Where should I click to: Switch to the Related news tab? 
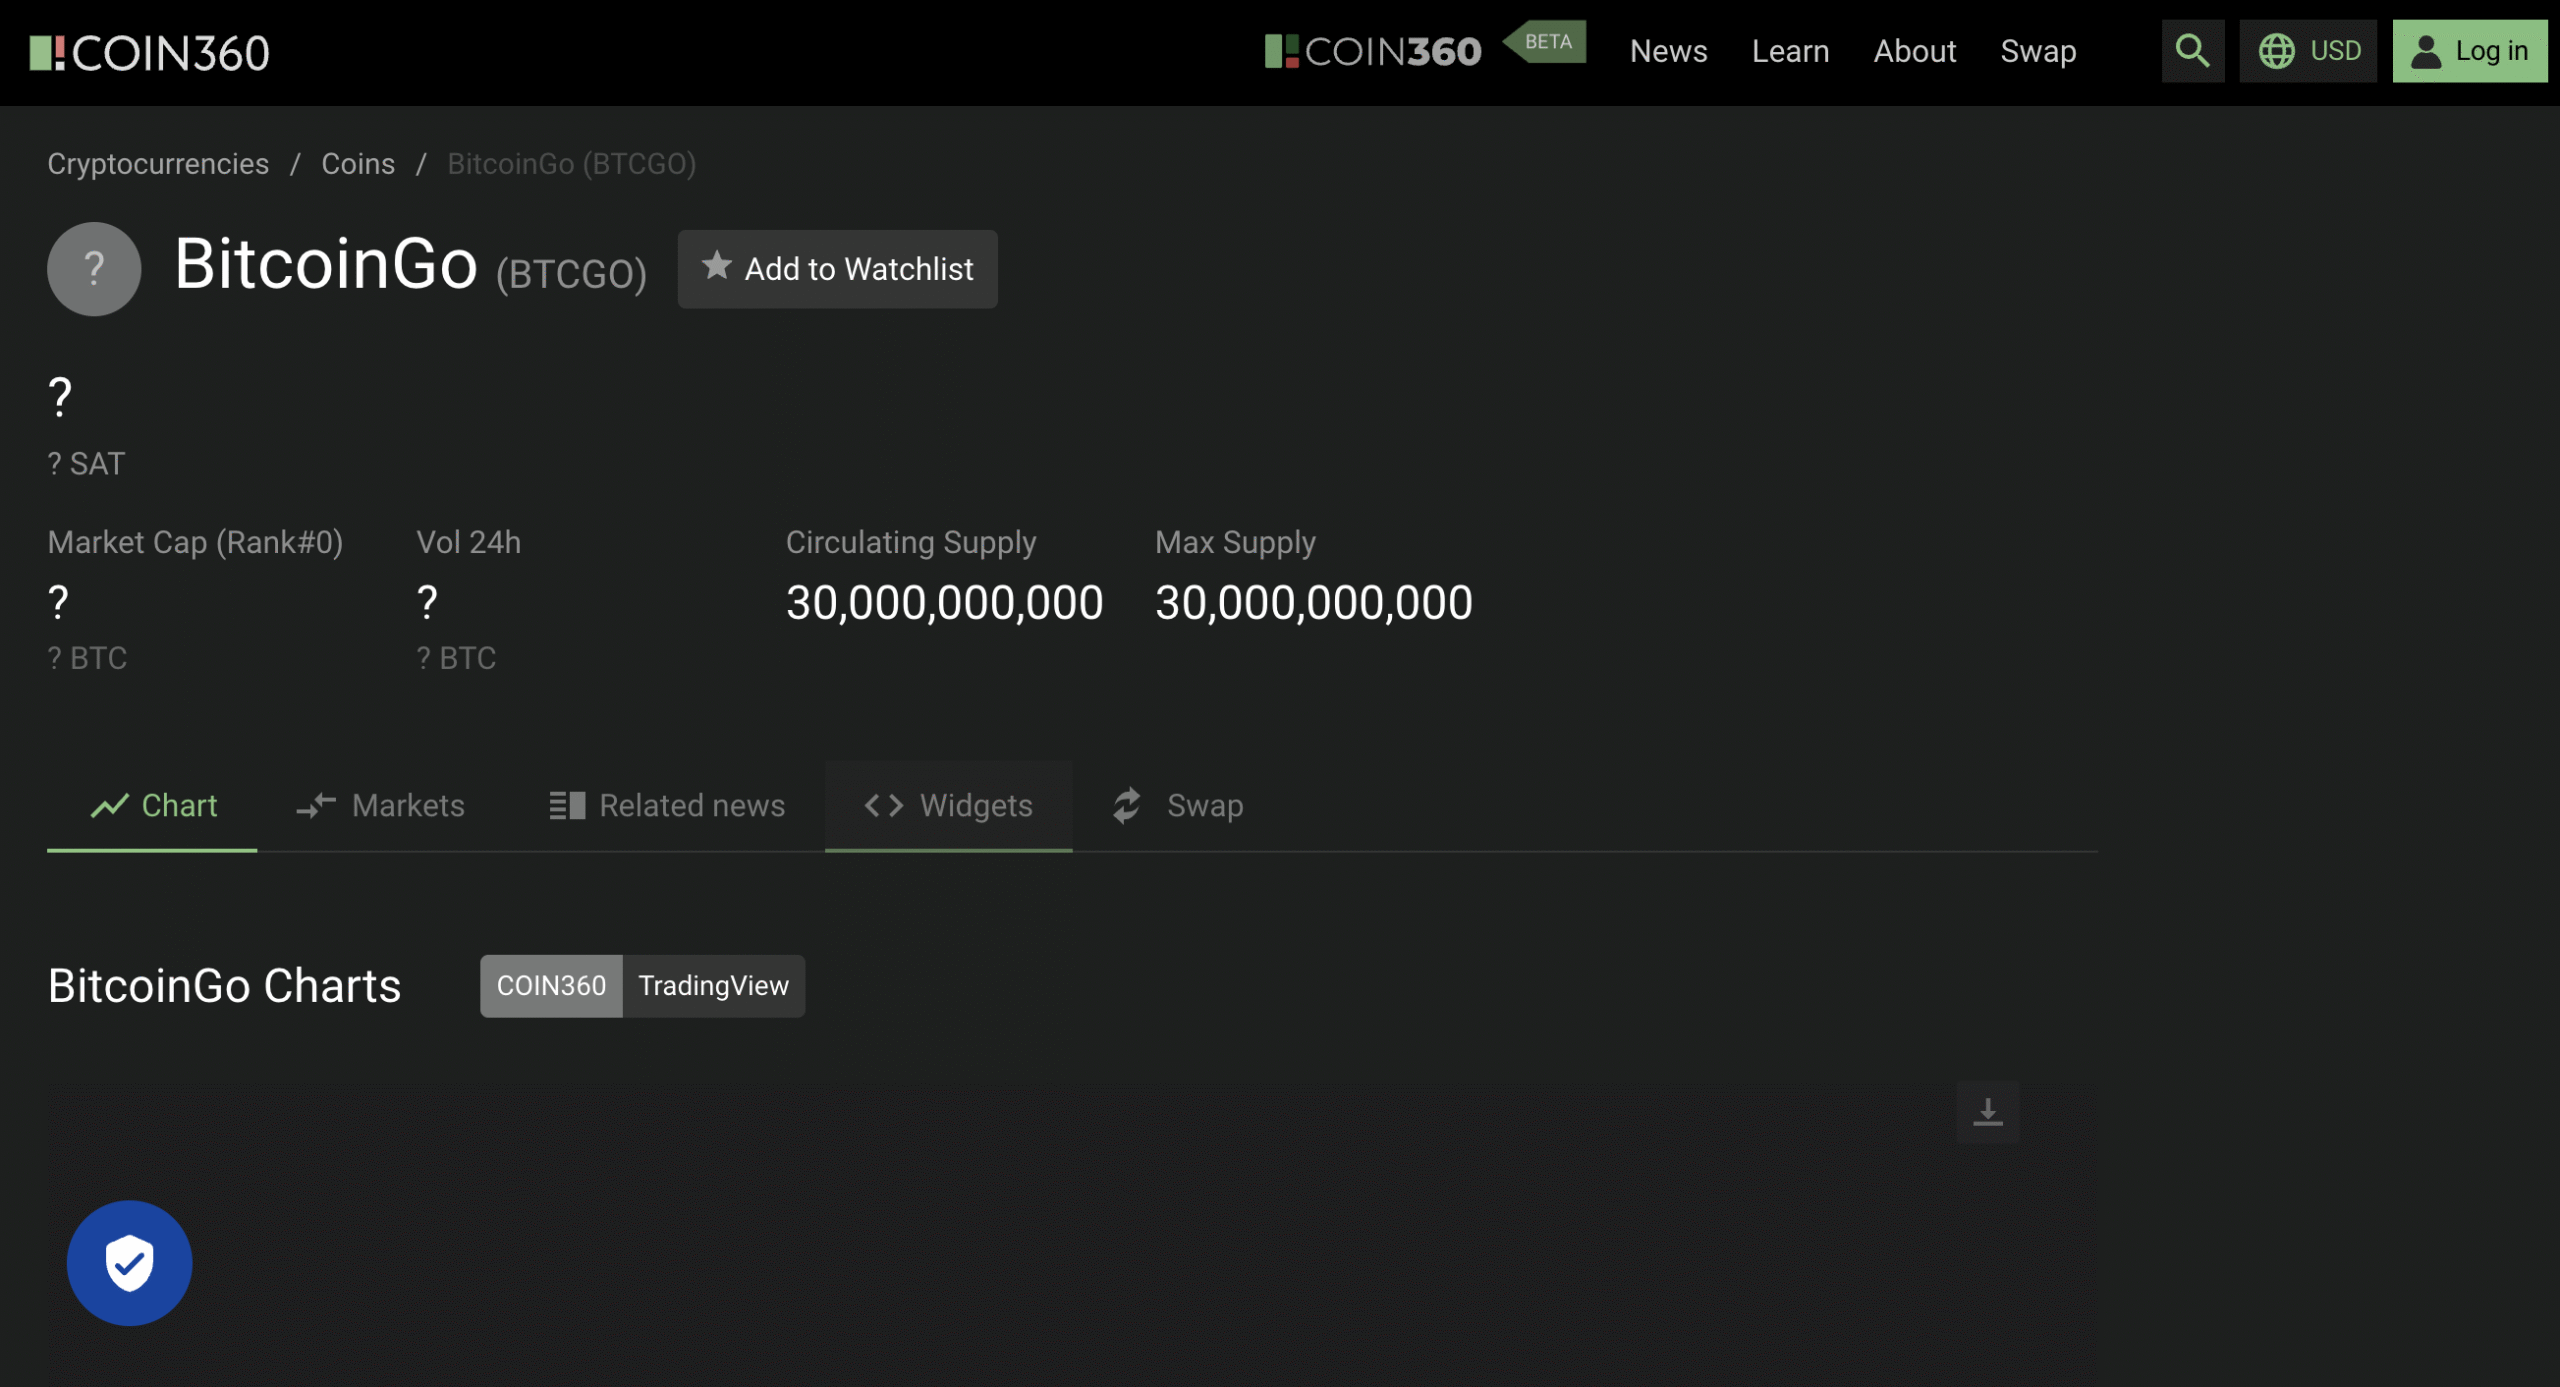coord(667,806)
